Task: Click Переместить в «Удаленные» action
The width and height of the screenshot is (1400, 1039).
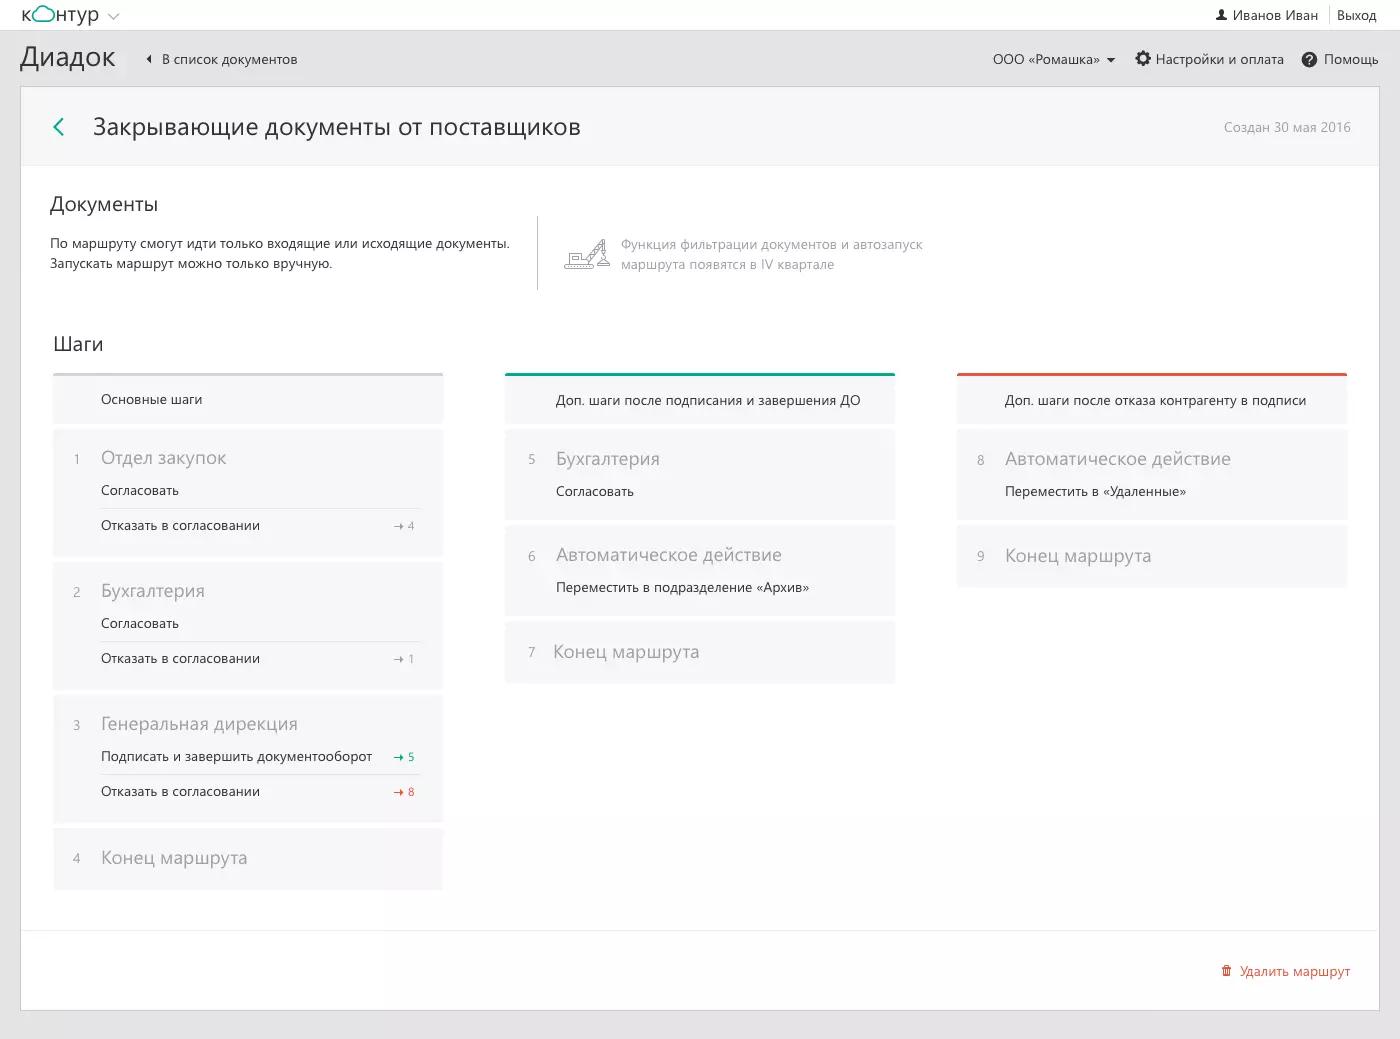Action: click(1095, 491)
